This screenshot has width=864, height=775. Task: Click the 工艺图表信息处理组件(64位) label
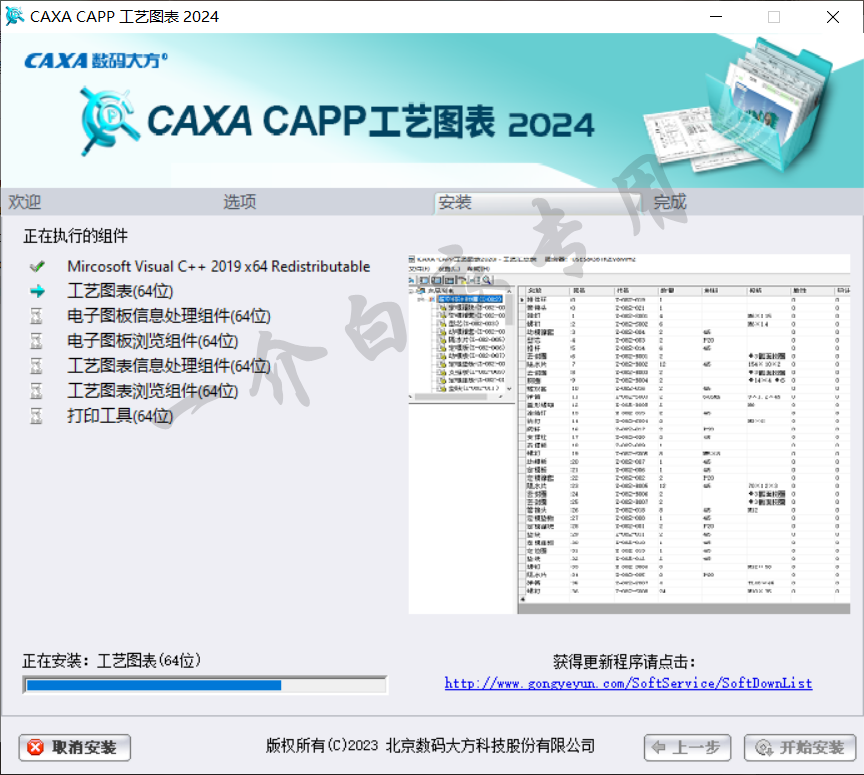tap(169, 365)
